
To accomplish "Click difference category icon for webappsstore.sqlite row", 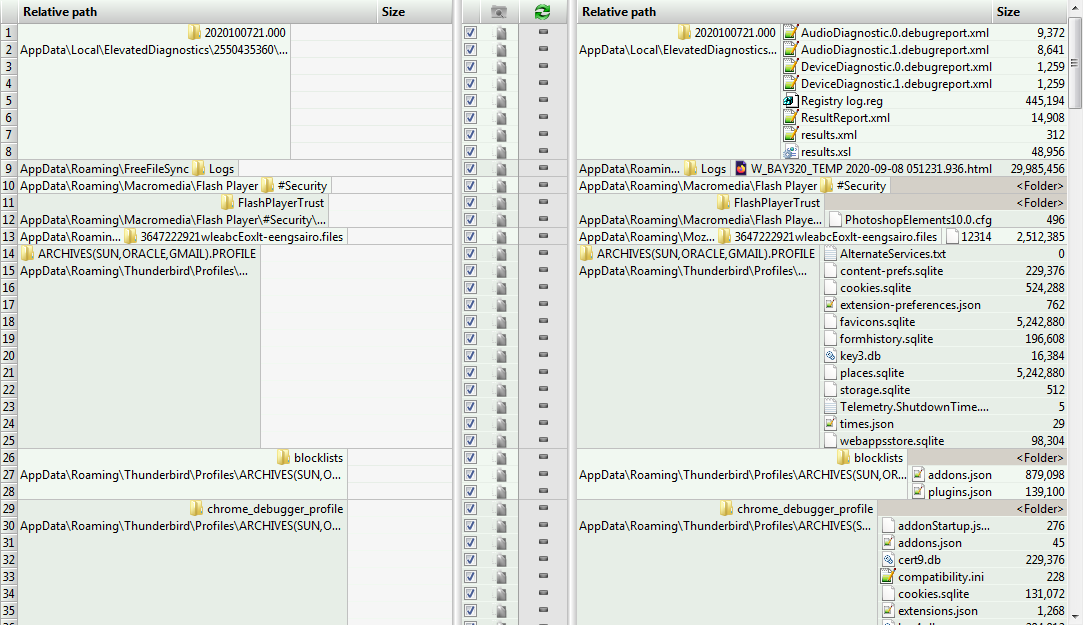I will coord(501,441).
